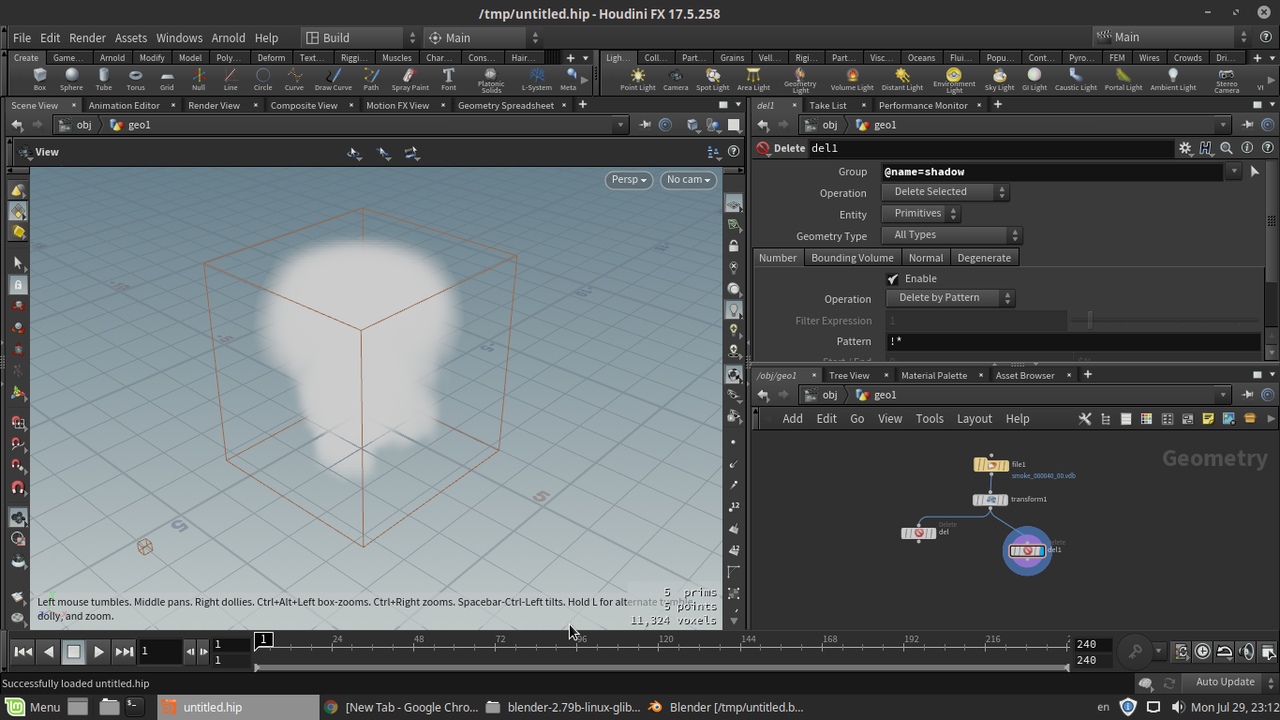The width and height of the screenshot is (1280, 720).
Task: Select the Spray Paint shelf tool
Action: click(x=409, y=79)
